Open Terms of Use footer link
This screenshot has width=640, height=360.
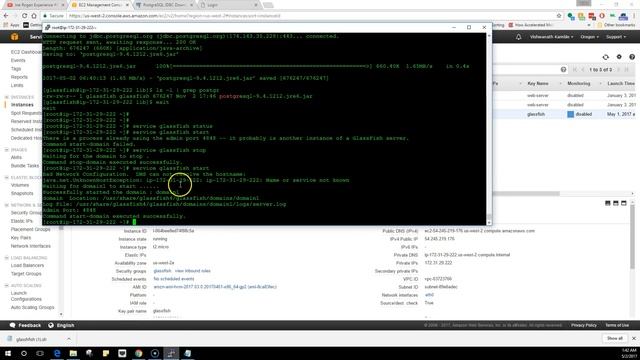tap(617, 325)
